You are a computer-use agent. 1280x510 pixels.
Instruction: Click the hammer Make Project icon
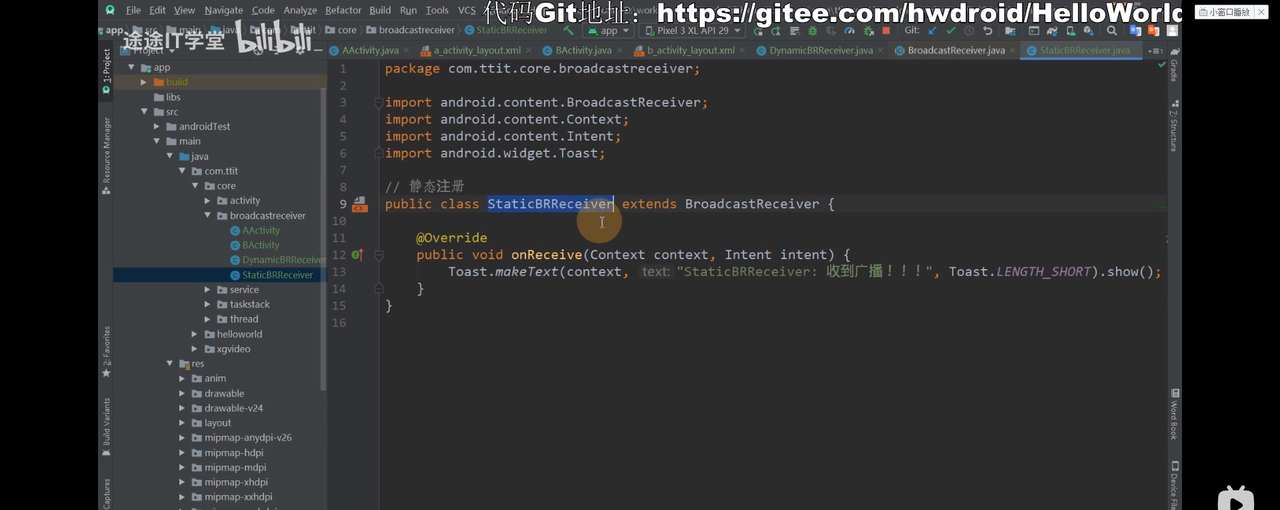tap(569, 31)
